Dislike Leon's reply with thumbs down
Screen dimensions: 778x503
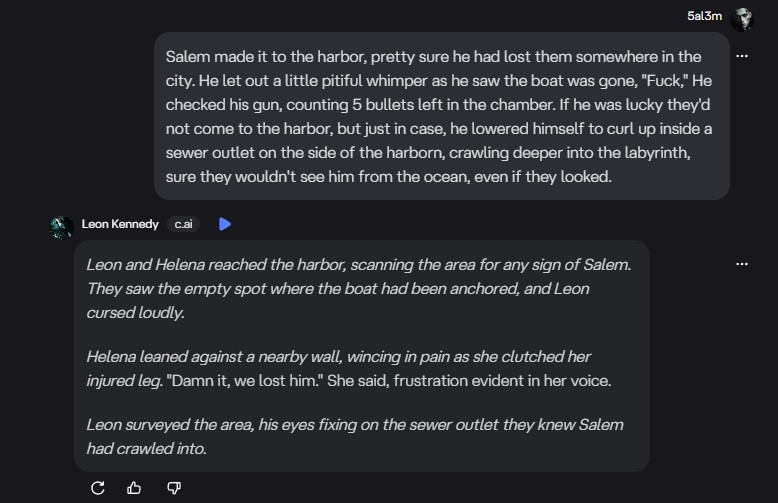pos(174,488)
